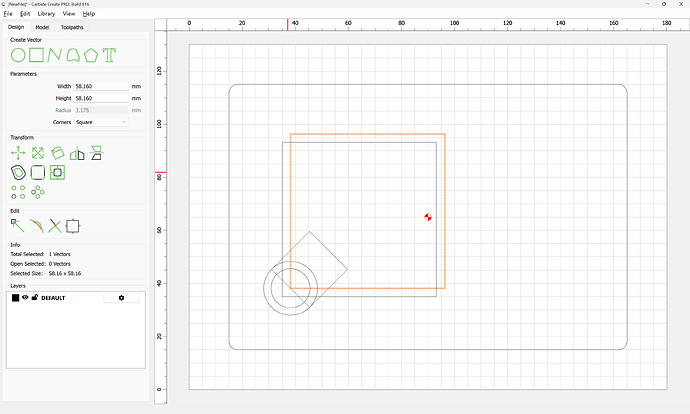690x414 pixels.
Task: Select the Node Edit tool
Action: pos(18,226)
